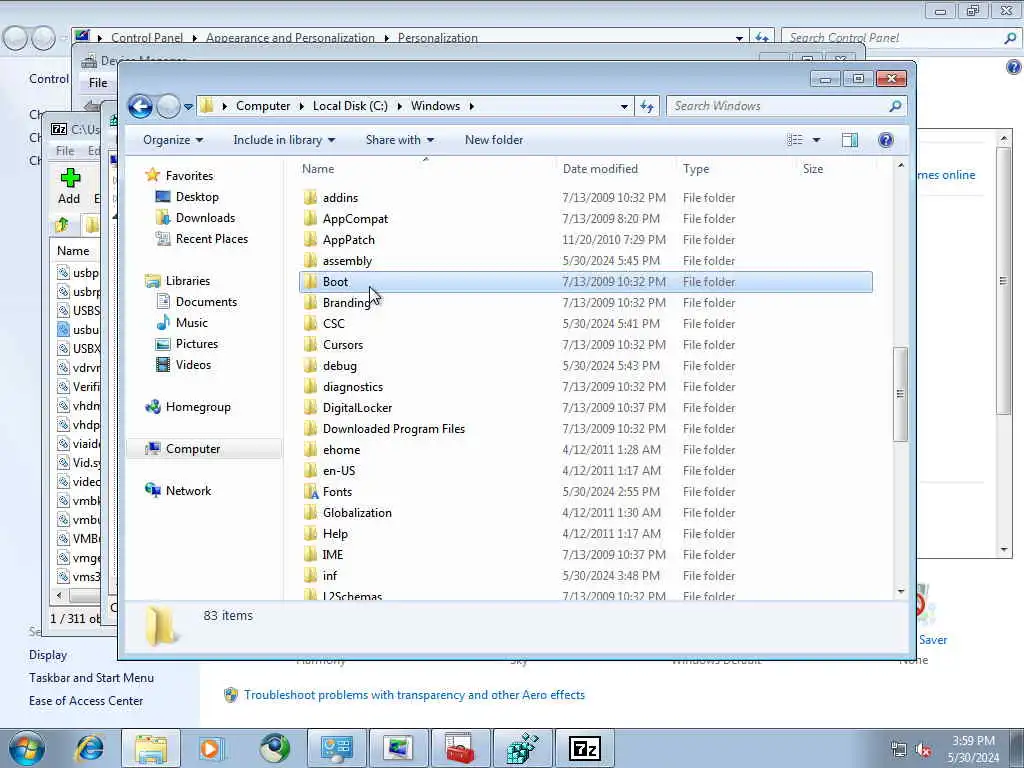The height and width of the screenshot is (768, 1024).
Task: Select the en-US folder
Action: coord(339,470)
